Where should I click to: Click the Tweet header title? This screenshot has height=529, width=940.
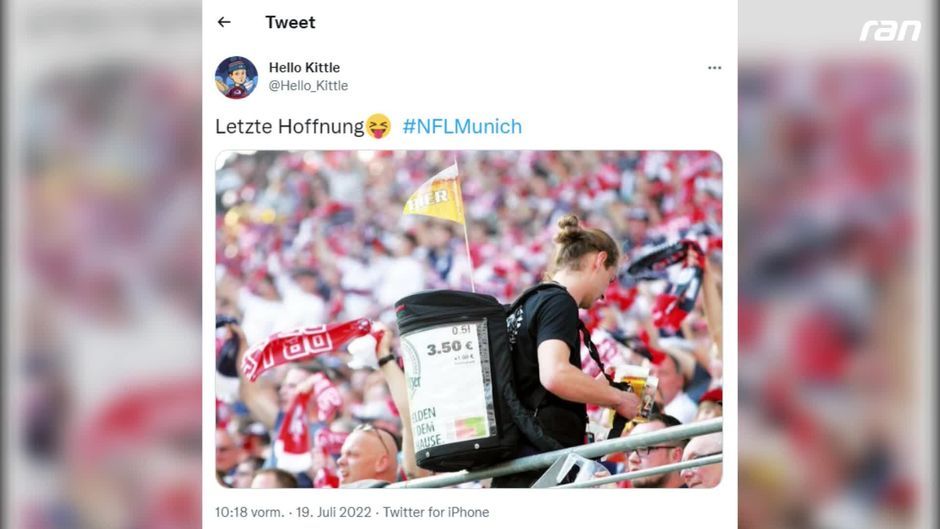(290, 22)
